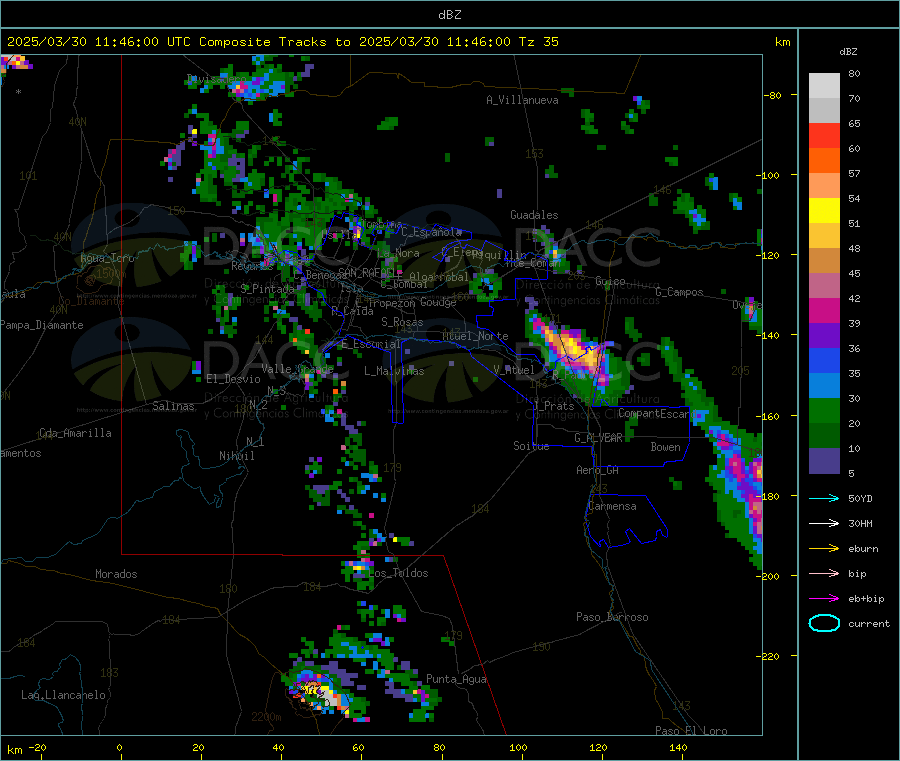This screenshot has height=761, width=900.
Task: Click the 'Cda_Amarilla' map label
Action: click(x=75, y=433)
